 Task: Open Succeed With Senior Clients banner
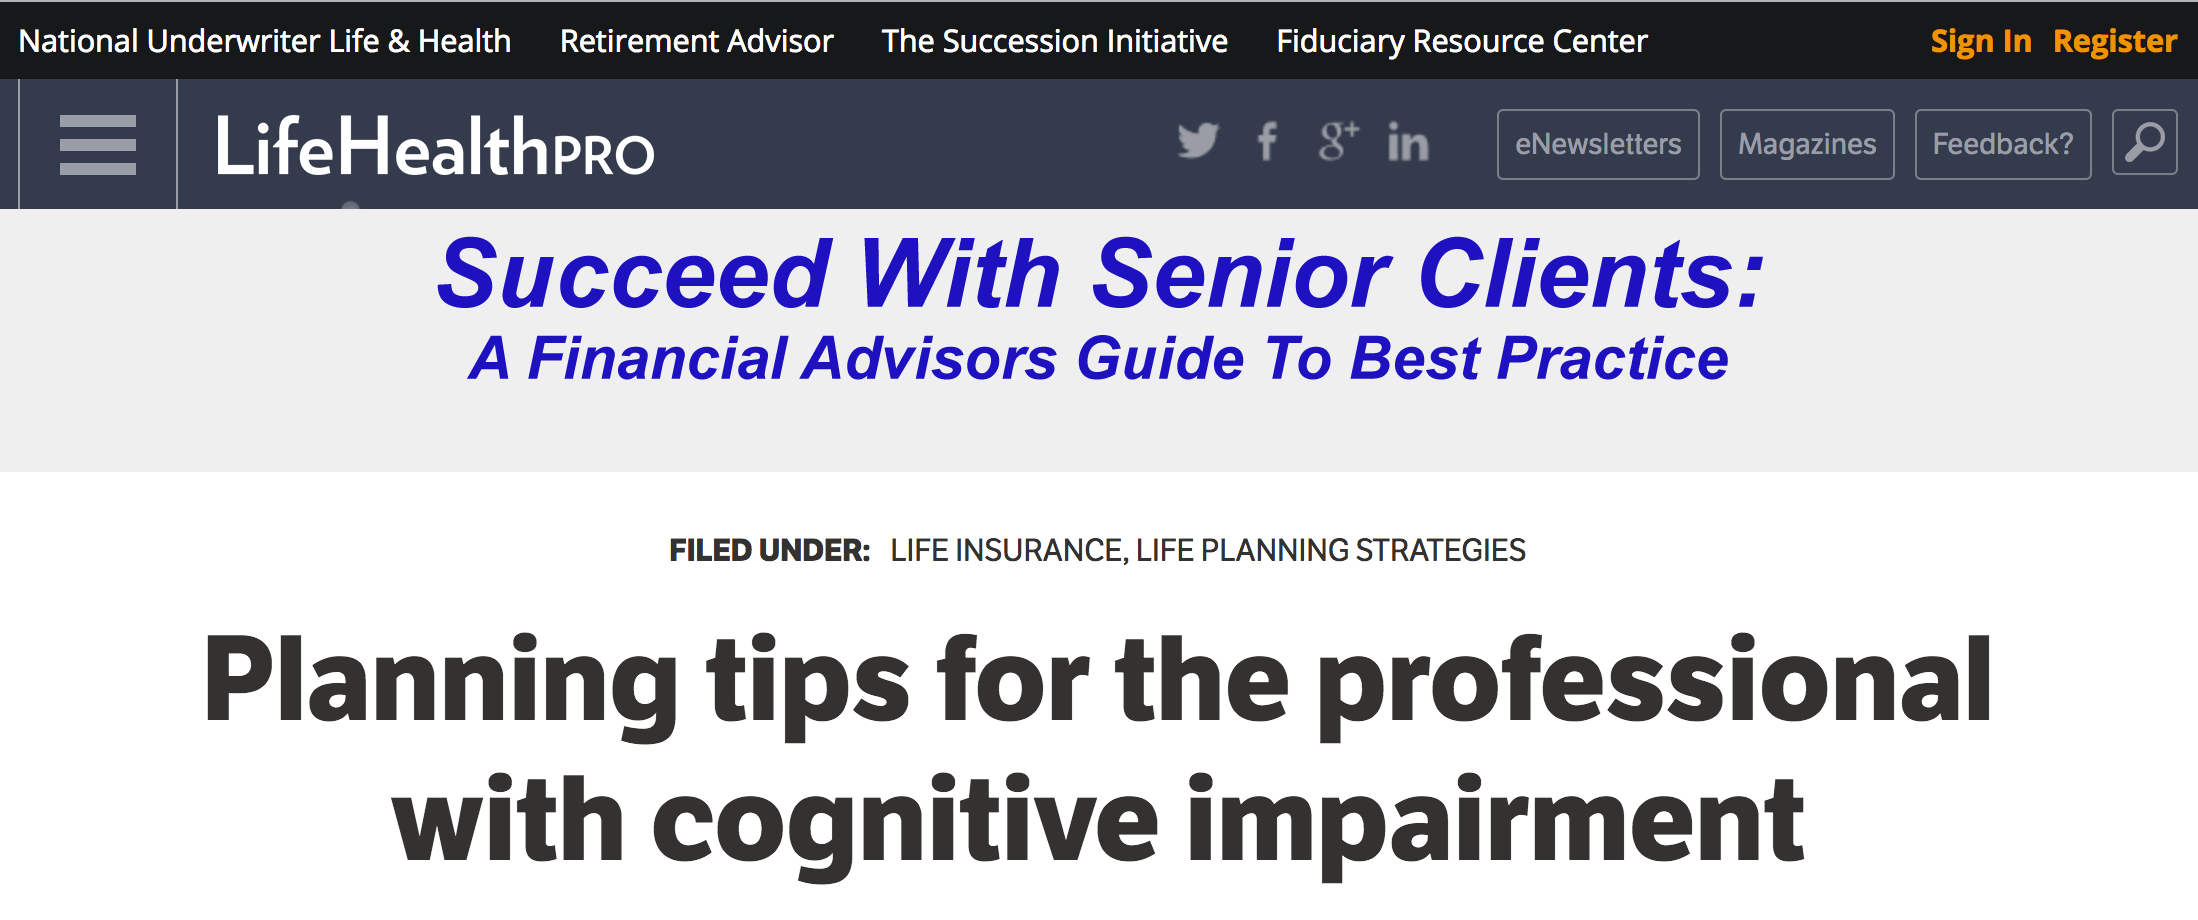(1100, 307)
